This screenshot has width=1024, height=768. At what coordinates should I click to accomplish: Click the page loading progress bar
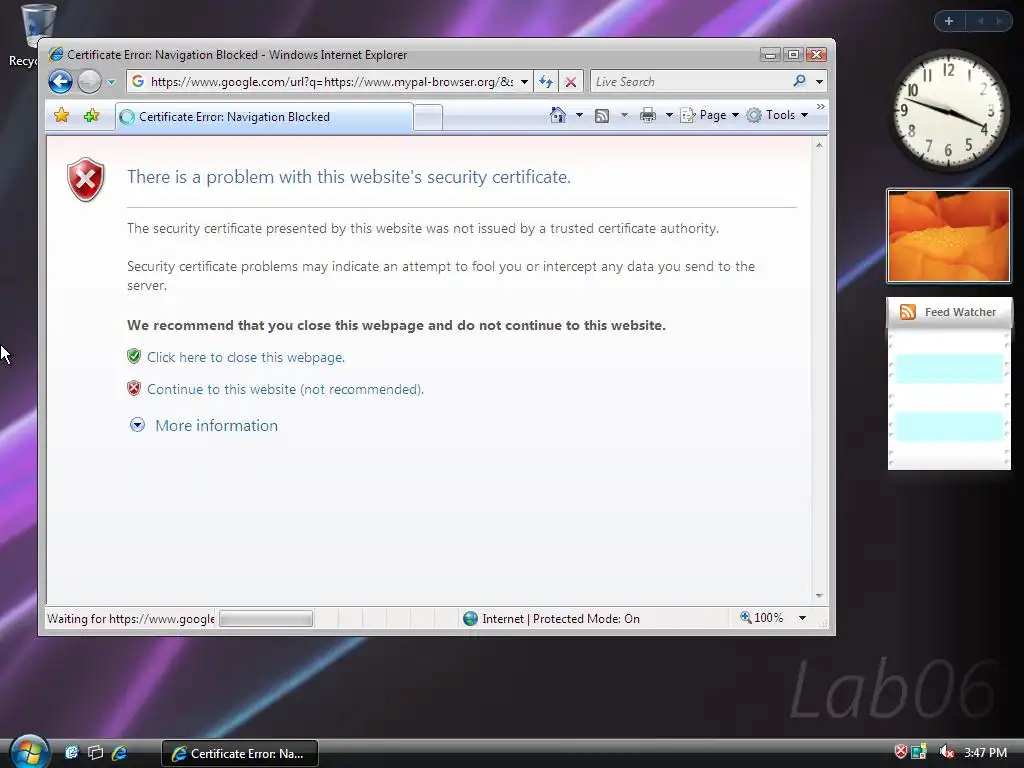[x=266, y=618]
